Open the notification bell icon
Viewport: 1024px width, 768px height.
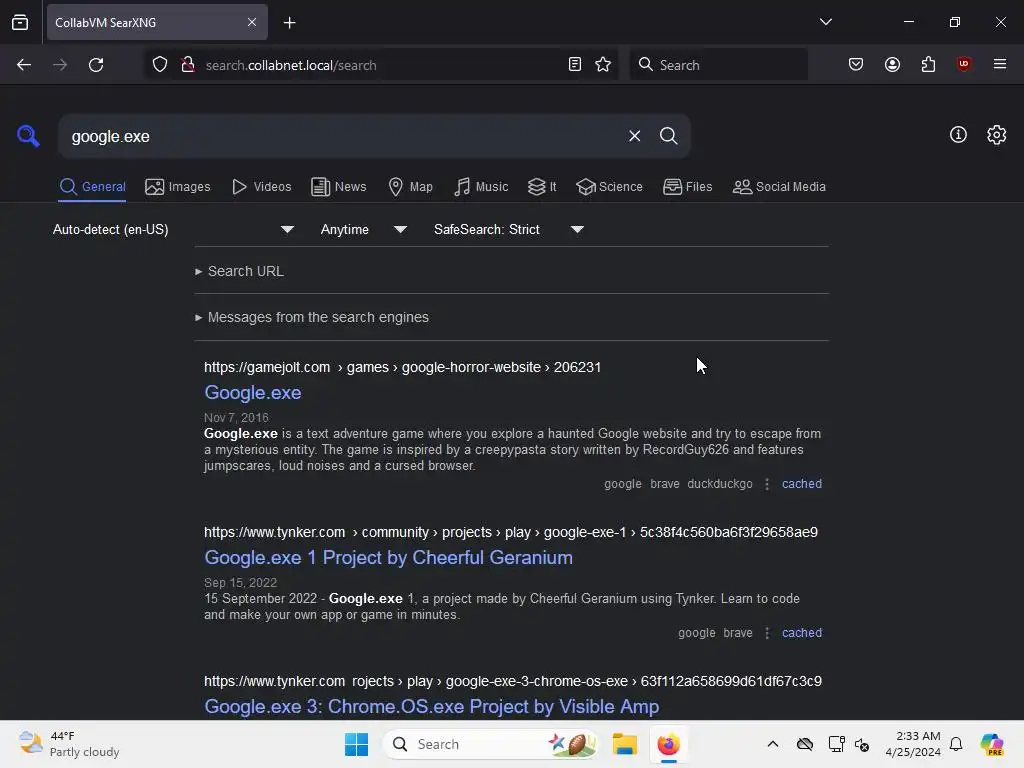(955, 744)
